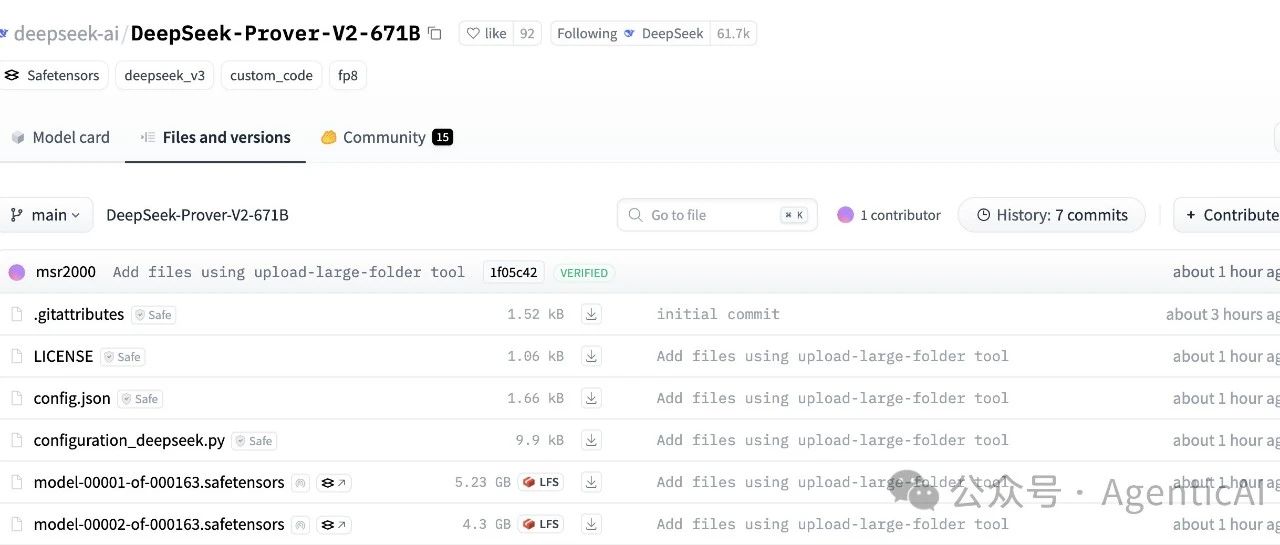View the 1 contributor link

tap(889, 215)
